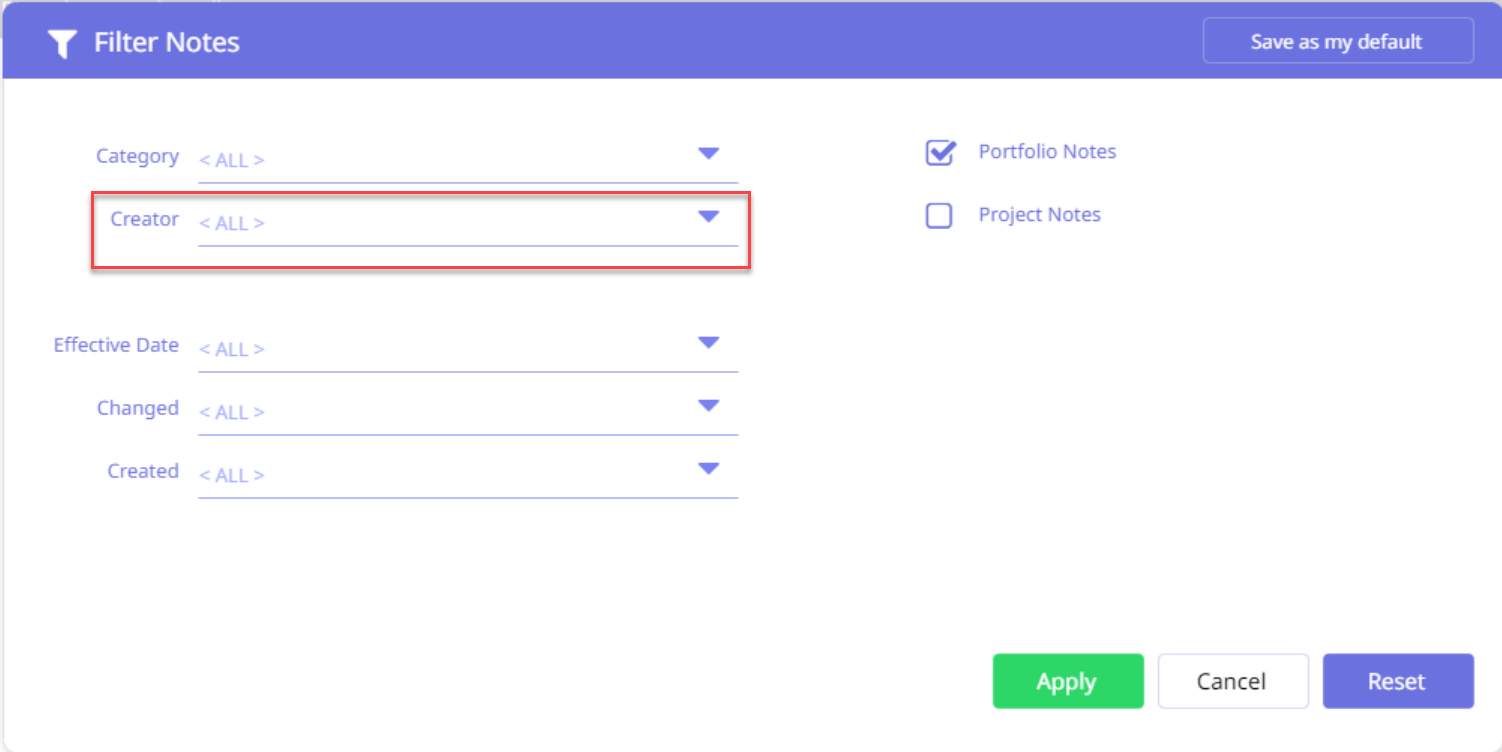Click the Changed < ALL > field
The image size is (1502, 752).
[440, 412]
